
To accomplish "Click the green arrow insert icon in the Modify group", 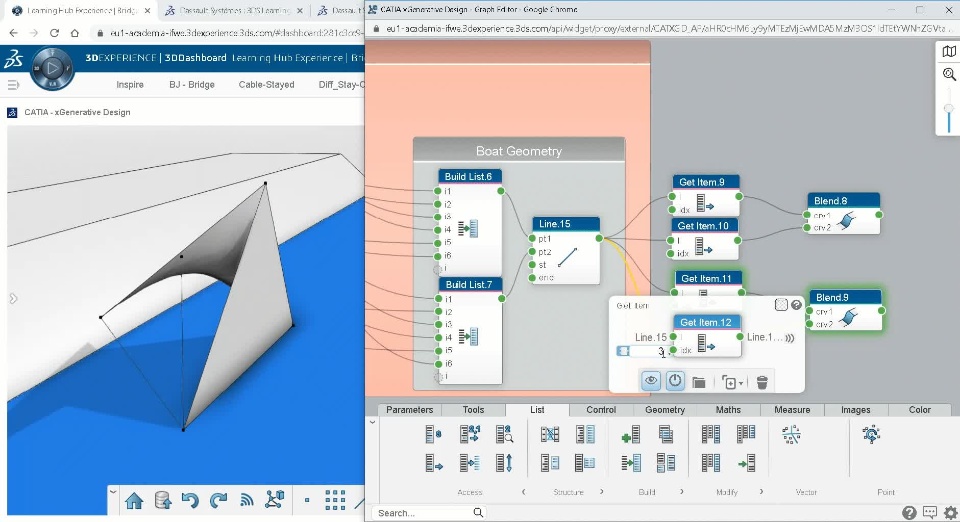I will [746, 463].
